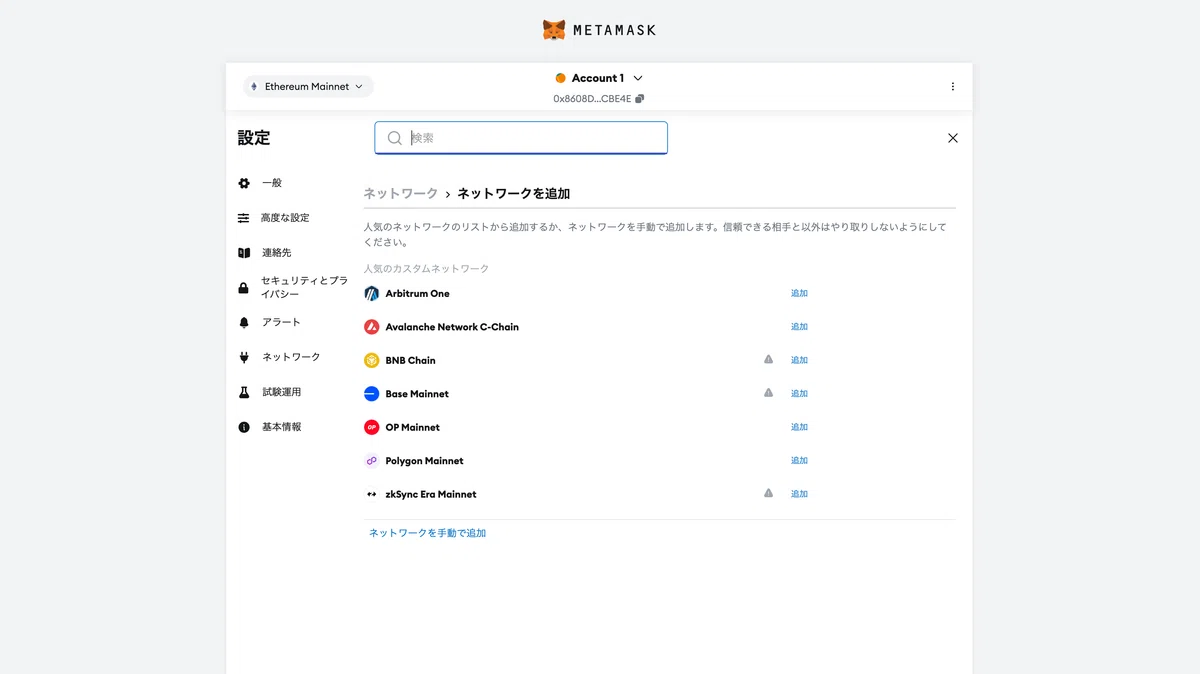This screenshot has height=674, width=1200.
Task: Click the security lock icon
Action: [244, 288]
